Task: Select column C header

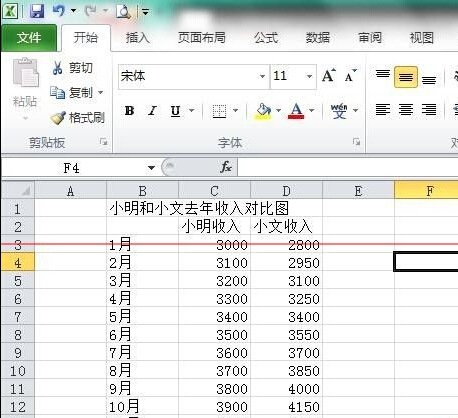Action: click(214, 191)
